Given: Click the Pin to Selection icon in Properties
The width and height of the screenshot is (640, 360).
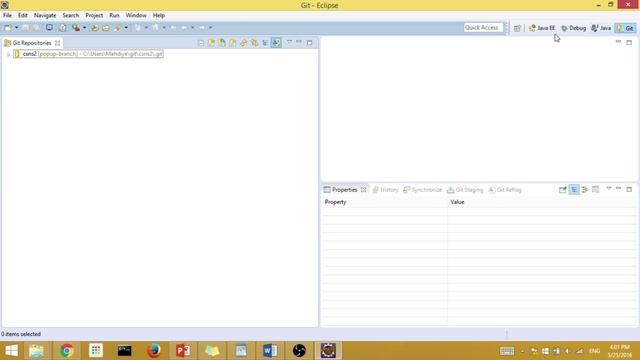Looking at the screenshot, I should point(563,189).
